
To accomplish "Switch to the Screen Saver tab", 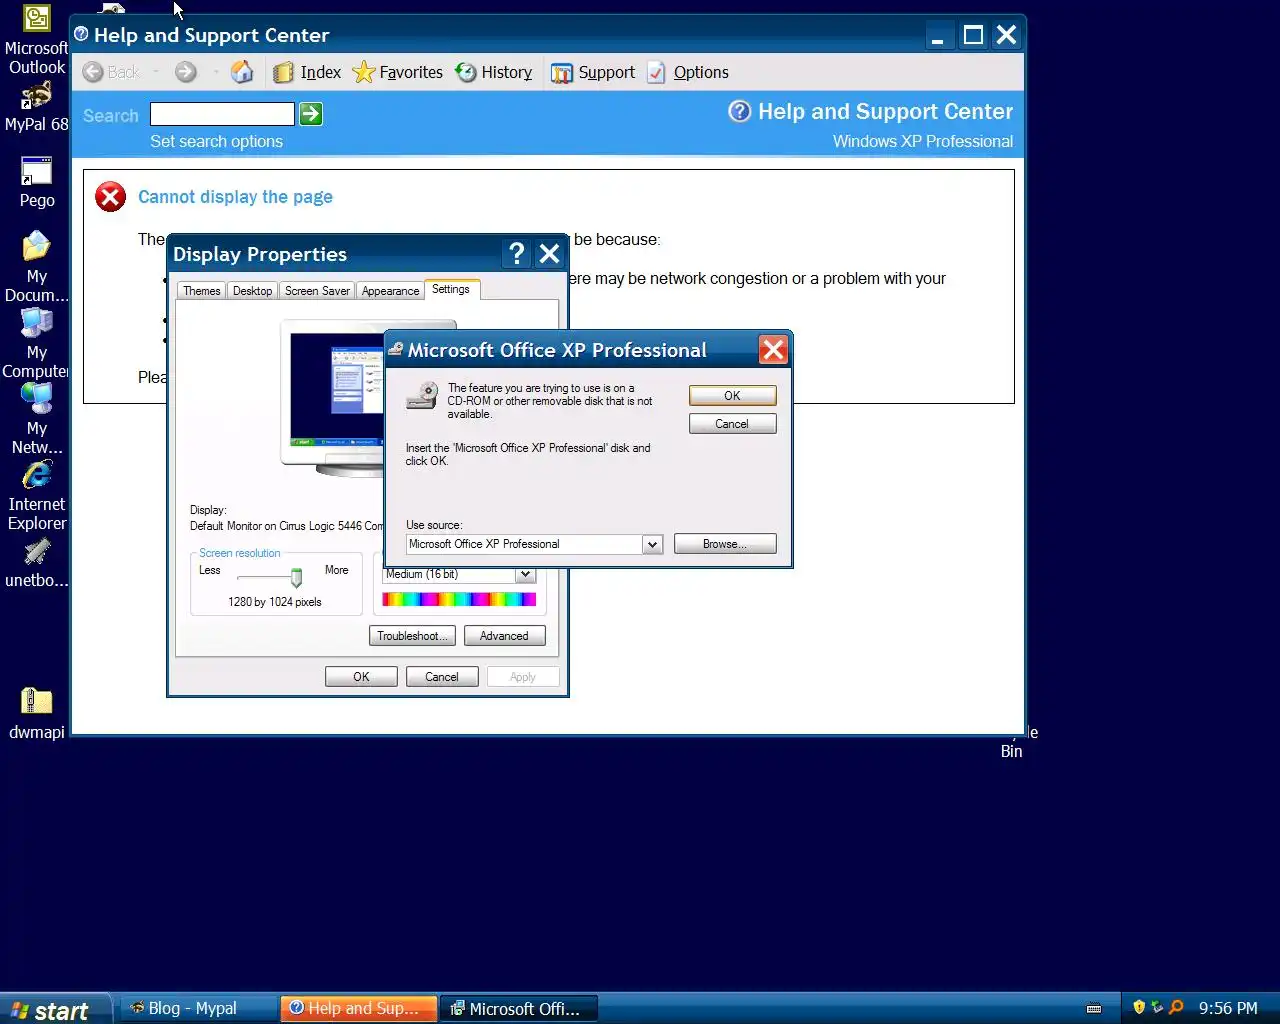I will [x=317, y=291].
